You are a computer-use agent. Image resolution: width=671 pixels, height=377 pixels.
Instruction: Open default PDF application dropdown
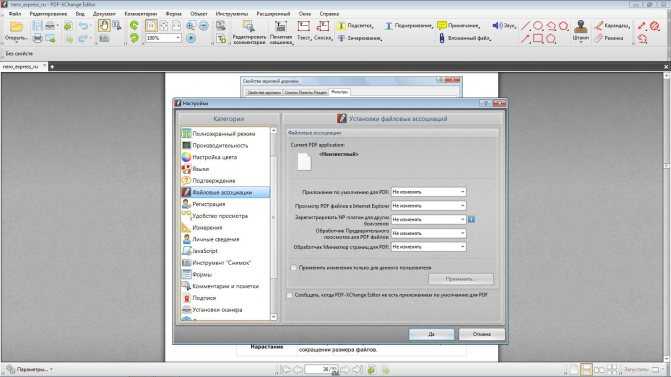point(428,192)
